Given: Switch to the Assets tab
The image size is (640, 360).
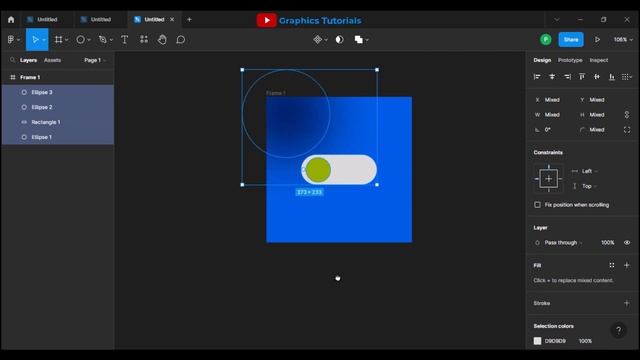Looking at the screenshot, I should pyautogui.click(x=52, y=60).
